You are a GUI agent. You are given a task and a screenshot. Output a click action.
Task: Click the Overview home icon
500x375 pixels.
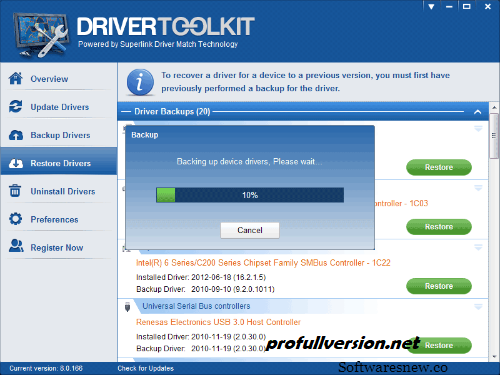[16, 78]
